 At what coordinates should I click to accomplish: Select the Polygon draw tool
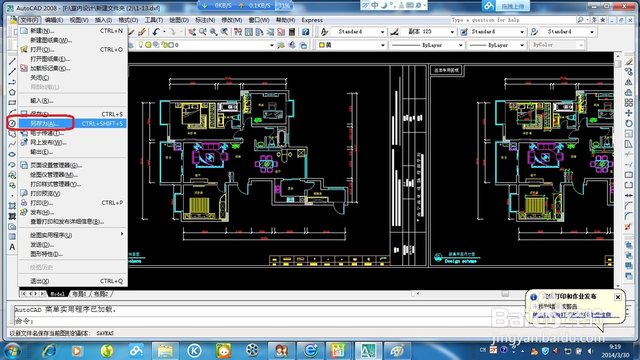[x=12, y=92]
